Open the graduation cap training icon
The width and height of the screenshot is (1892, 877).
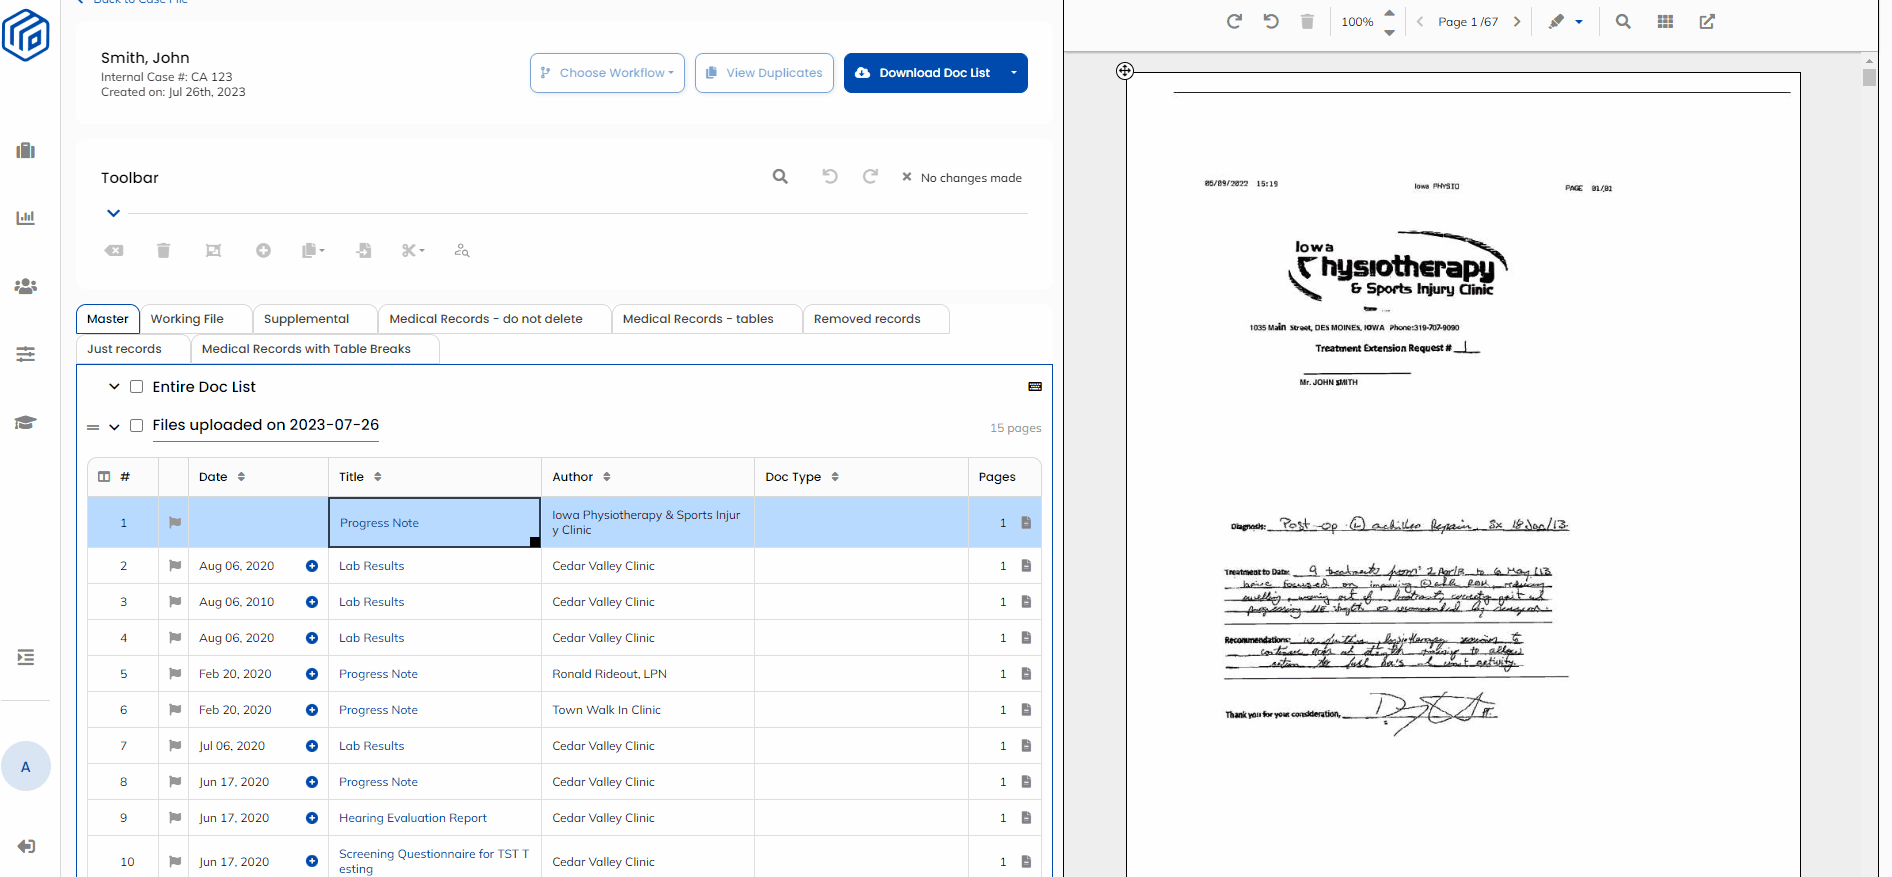click(x=26, y=422)
